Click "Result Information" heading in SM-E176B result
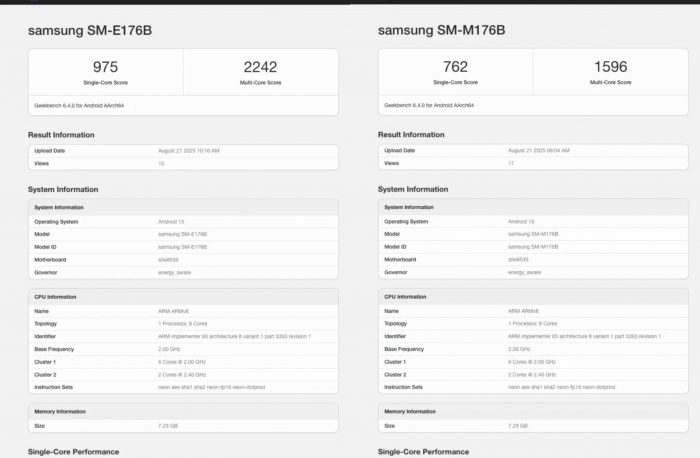 [x=61, y=135]
